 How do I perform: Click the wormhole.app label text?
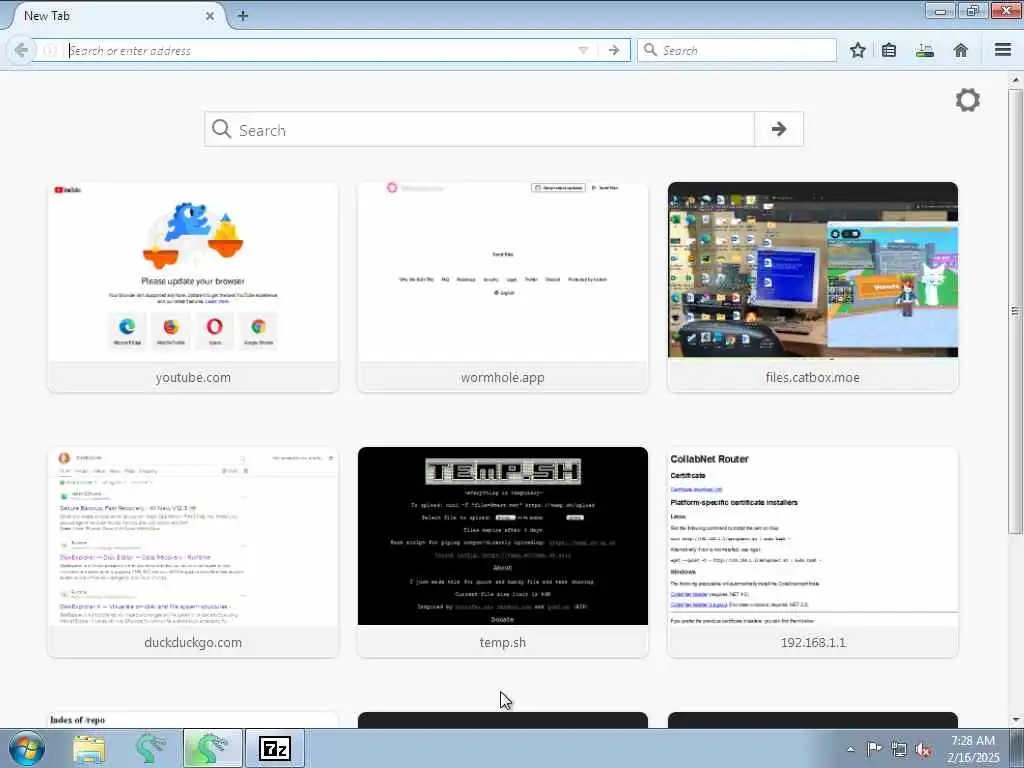pyautogui.click(x=503, y=377)
